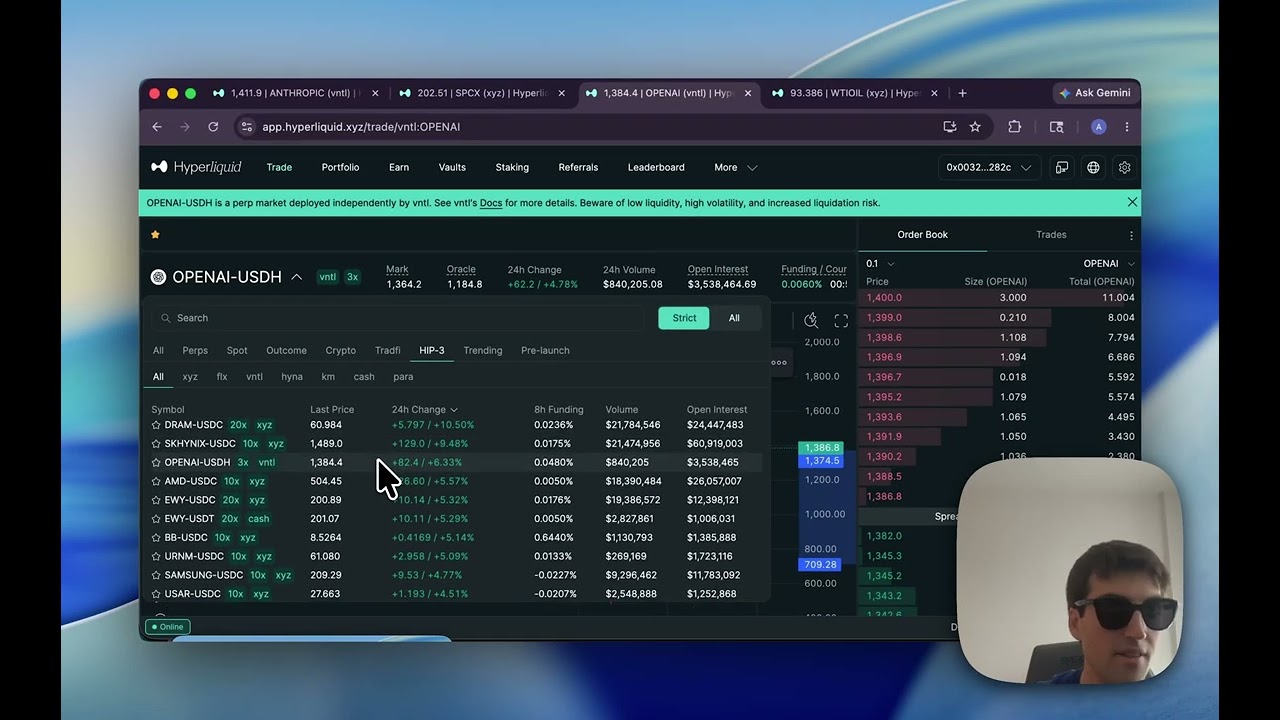Open browser extensions puzzle icon
1280x720 pixels.
click(x=1014, y=127)
